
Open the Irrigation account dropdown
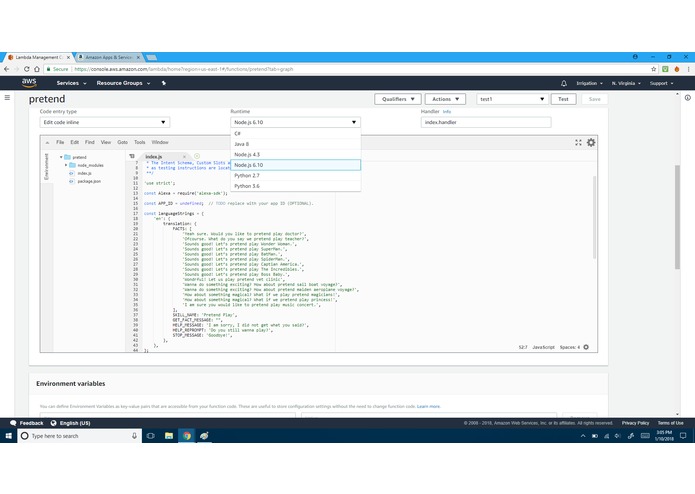590,83
